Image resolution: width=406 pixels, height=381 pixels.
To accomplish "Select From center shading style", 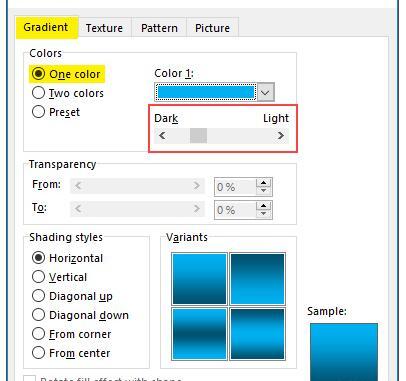I will tap(38, 353).
